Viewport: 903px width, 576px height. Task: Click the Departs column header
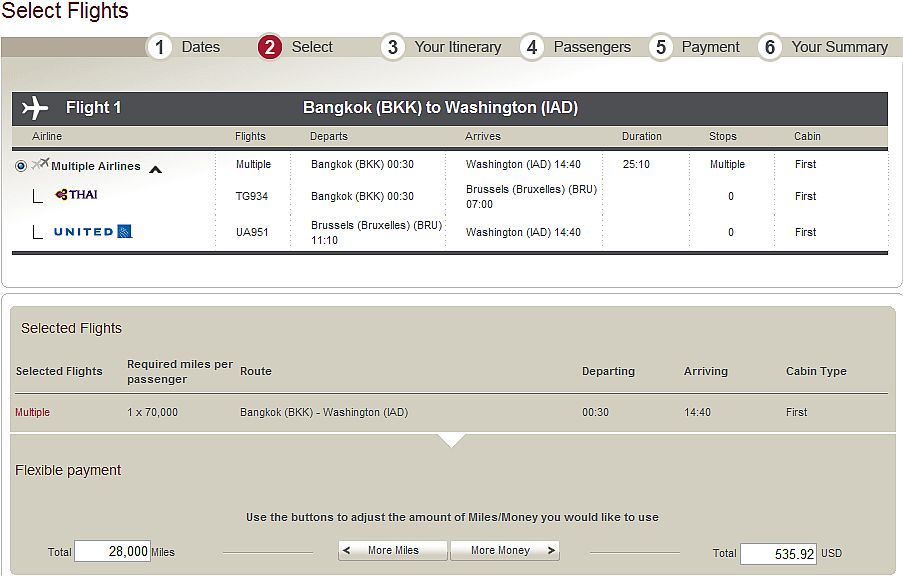click(x=329, y=136)
